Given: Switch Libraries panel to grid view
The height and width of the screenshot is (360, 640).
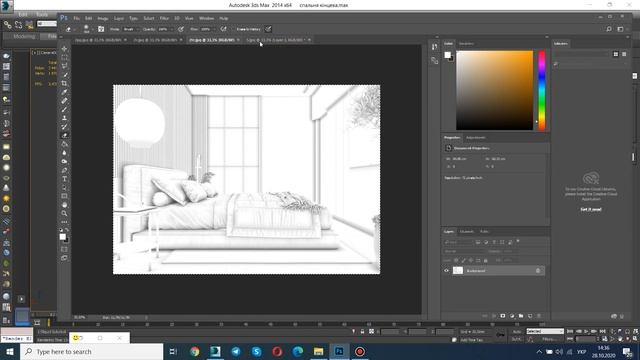Looking at the screenshot, I should (x=616, y=54).
